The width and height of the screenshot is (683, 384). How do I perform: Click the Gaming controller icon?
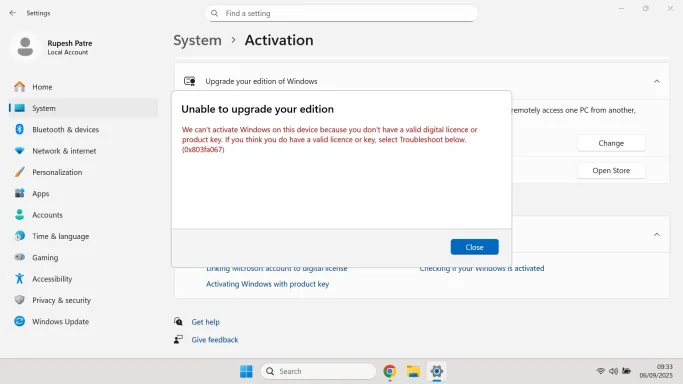click(x=20, y=257)
